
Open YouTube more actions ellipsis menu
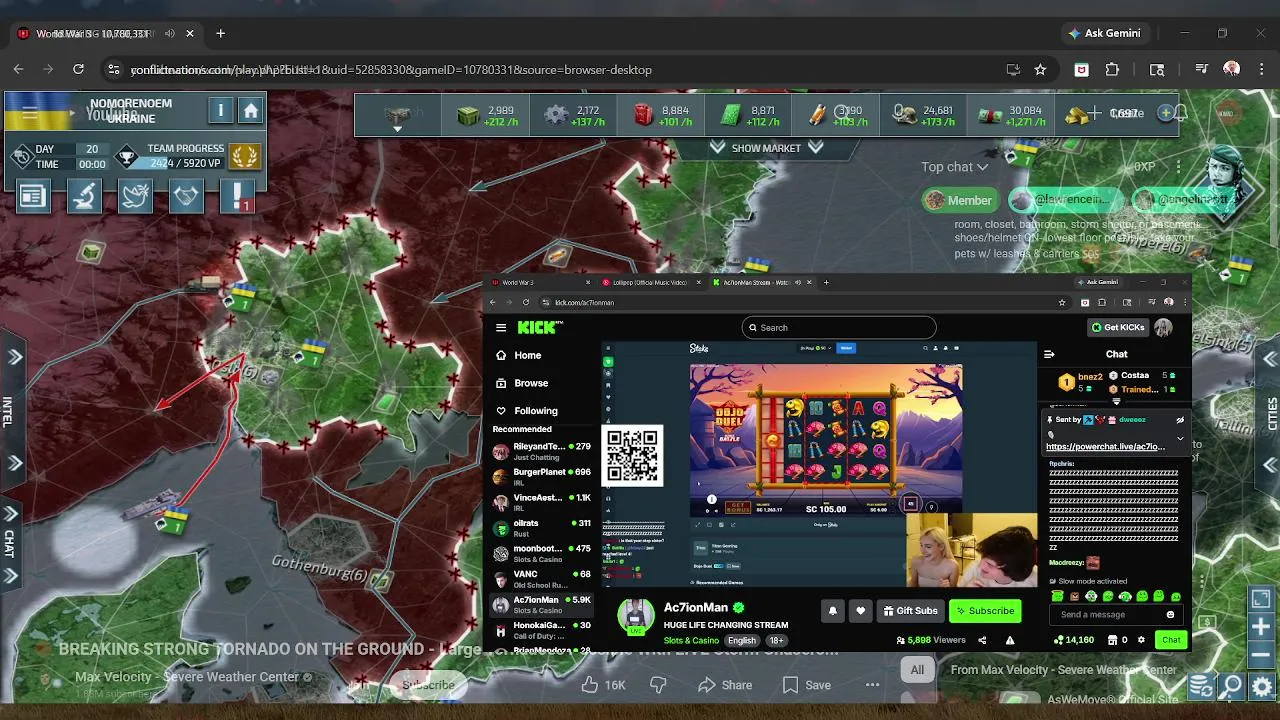coord(872,685)
